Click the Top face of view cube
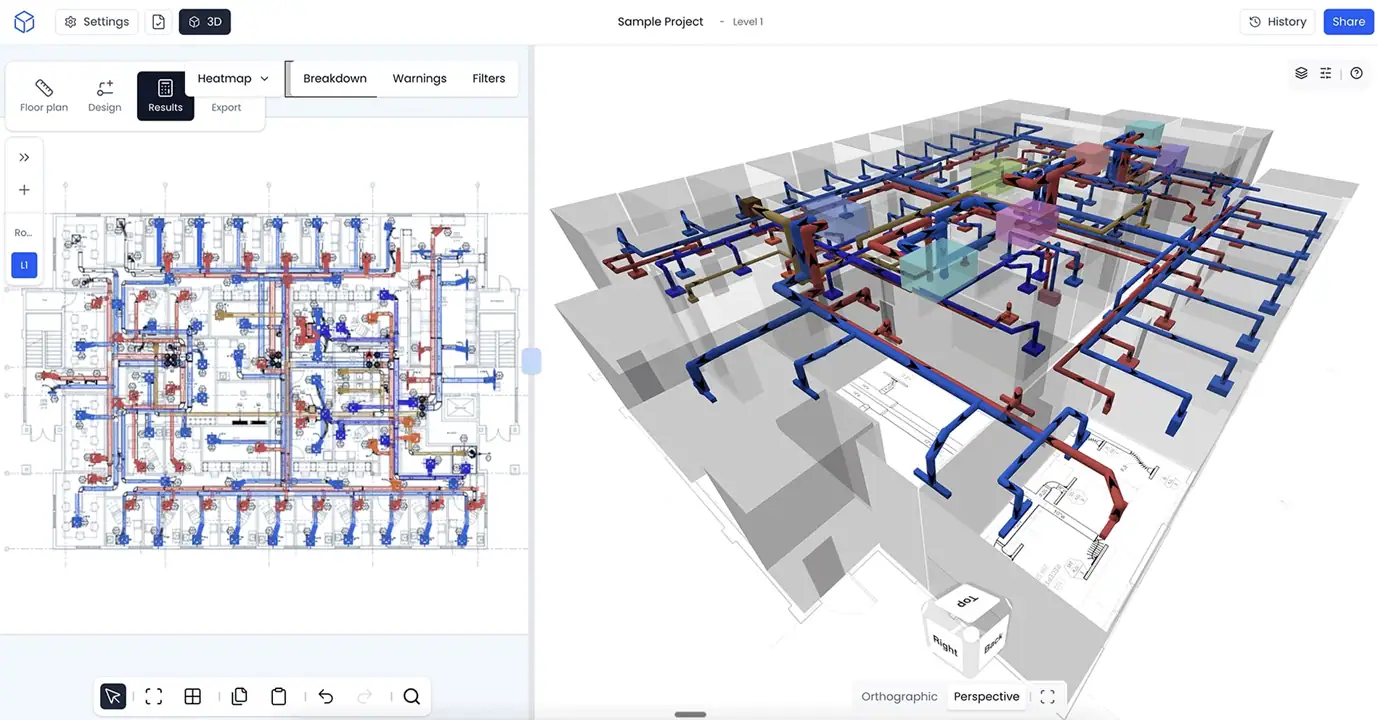Viewport: 1378px width, 720px height. coord(967,603)
